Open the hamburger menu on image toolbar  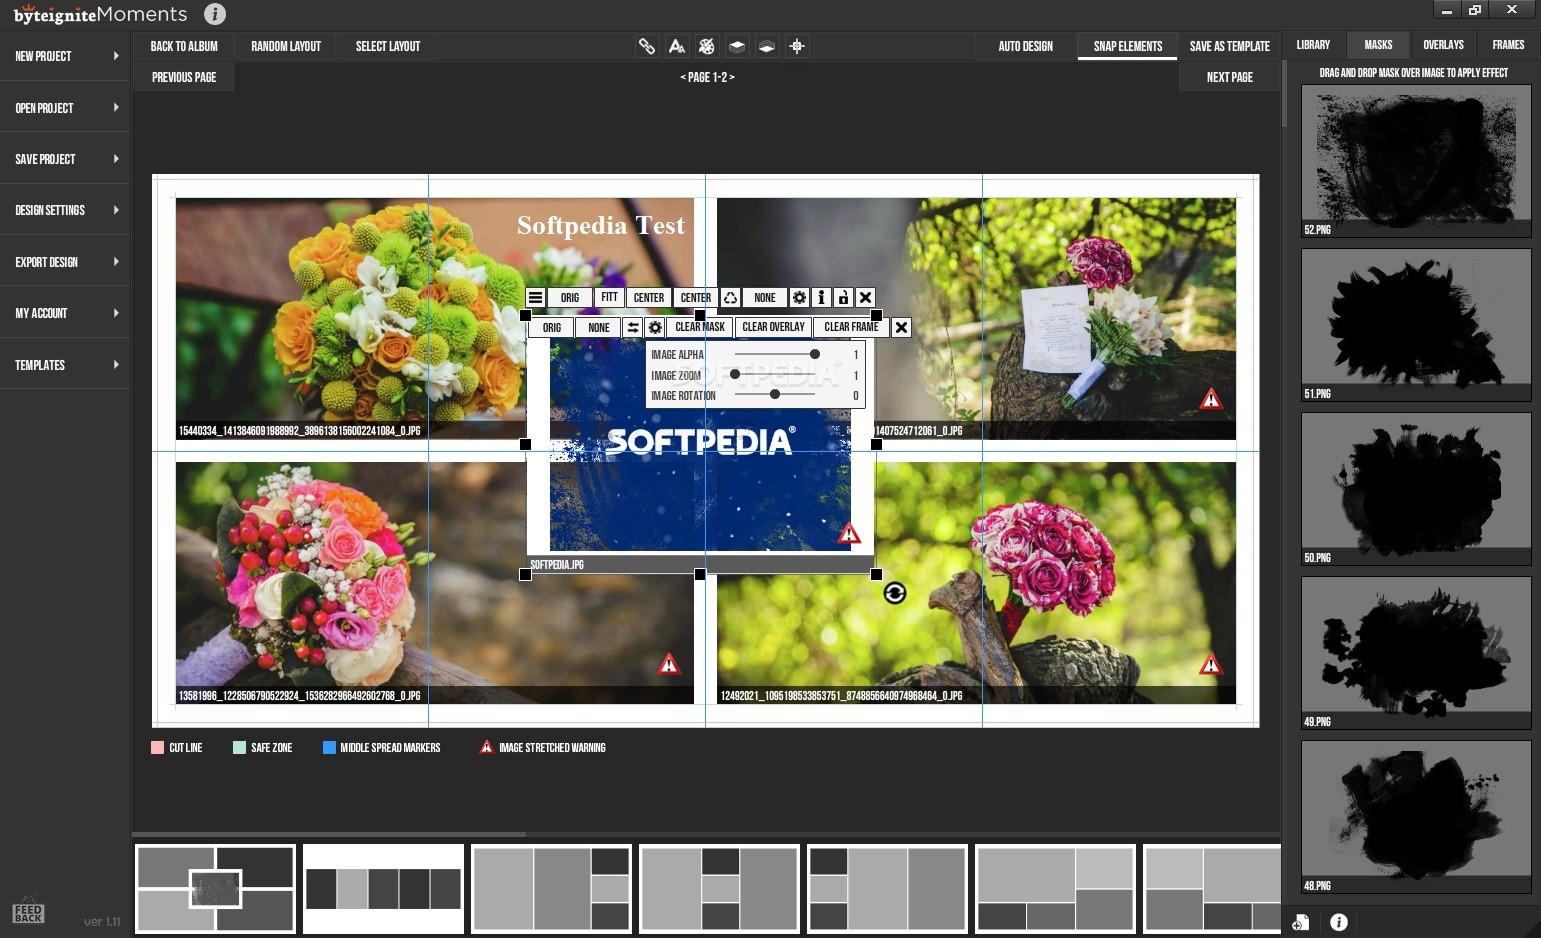click(536, 298)
